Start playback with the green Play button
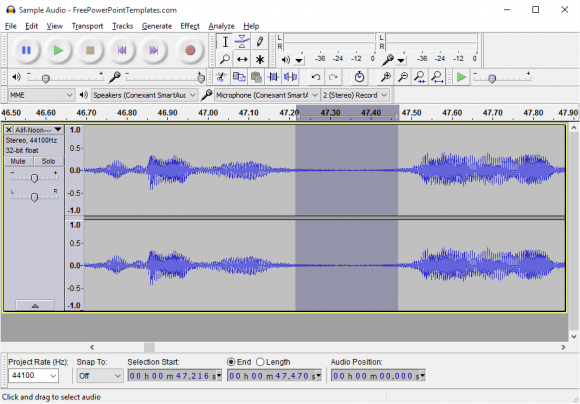This screenshot has height=404, width=580. pyautogui.click(x=58, y=50)
